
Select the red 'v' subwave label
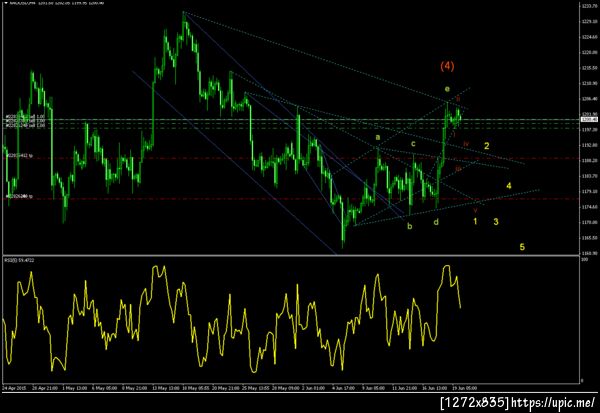[x=475, y=210]
